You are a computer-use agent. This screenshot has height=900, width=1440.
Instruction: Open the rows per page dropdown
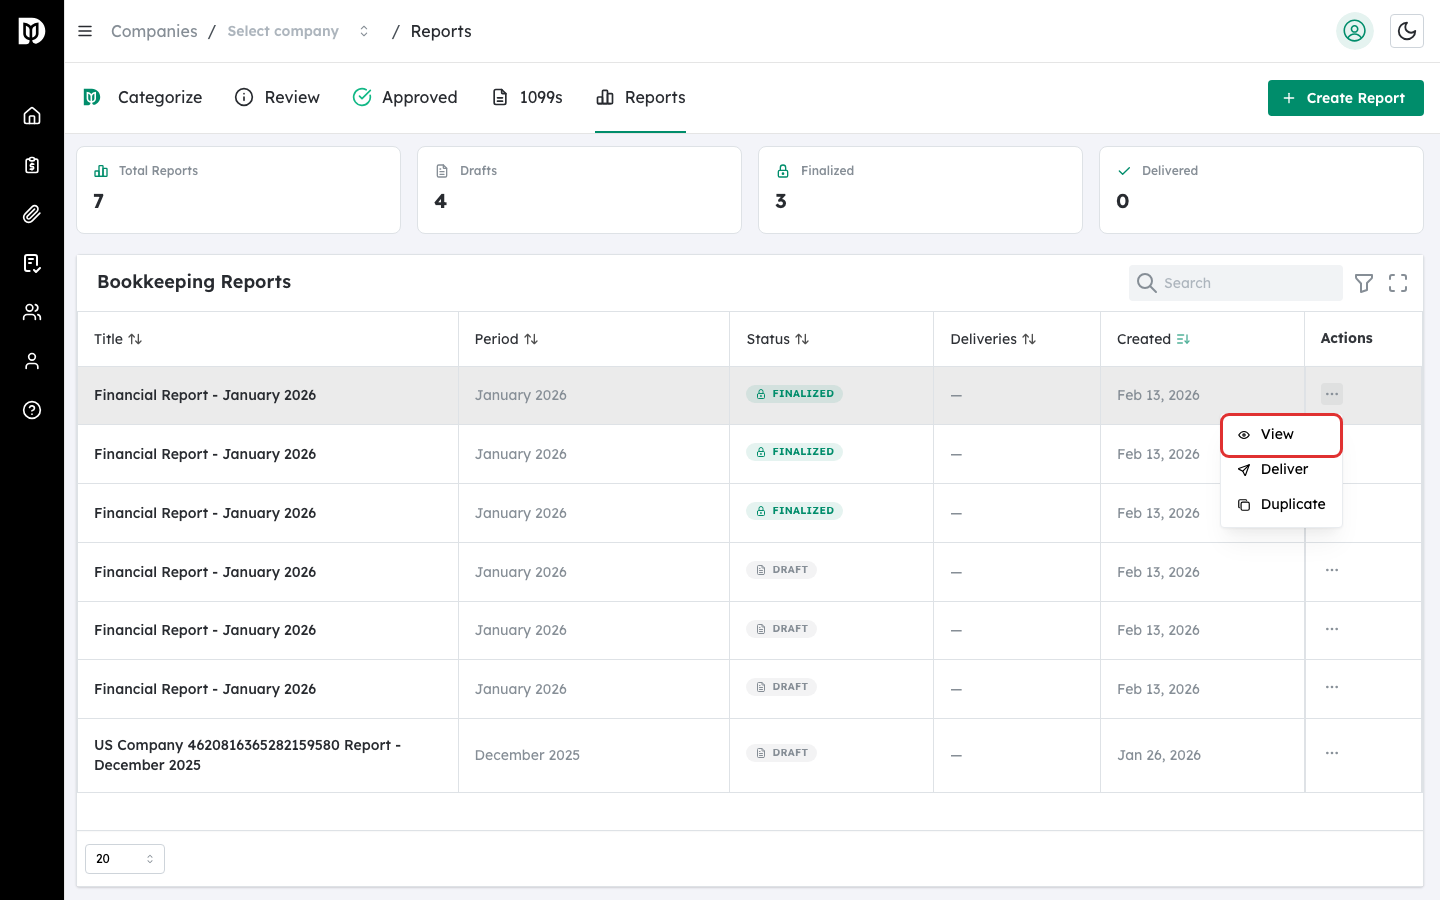tap(125, 859)
